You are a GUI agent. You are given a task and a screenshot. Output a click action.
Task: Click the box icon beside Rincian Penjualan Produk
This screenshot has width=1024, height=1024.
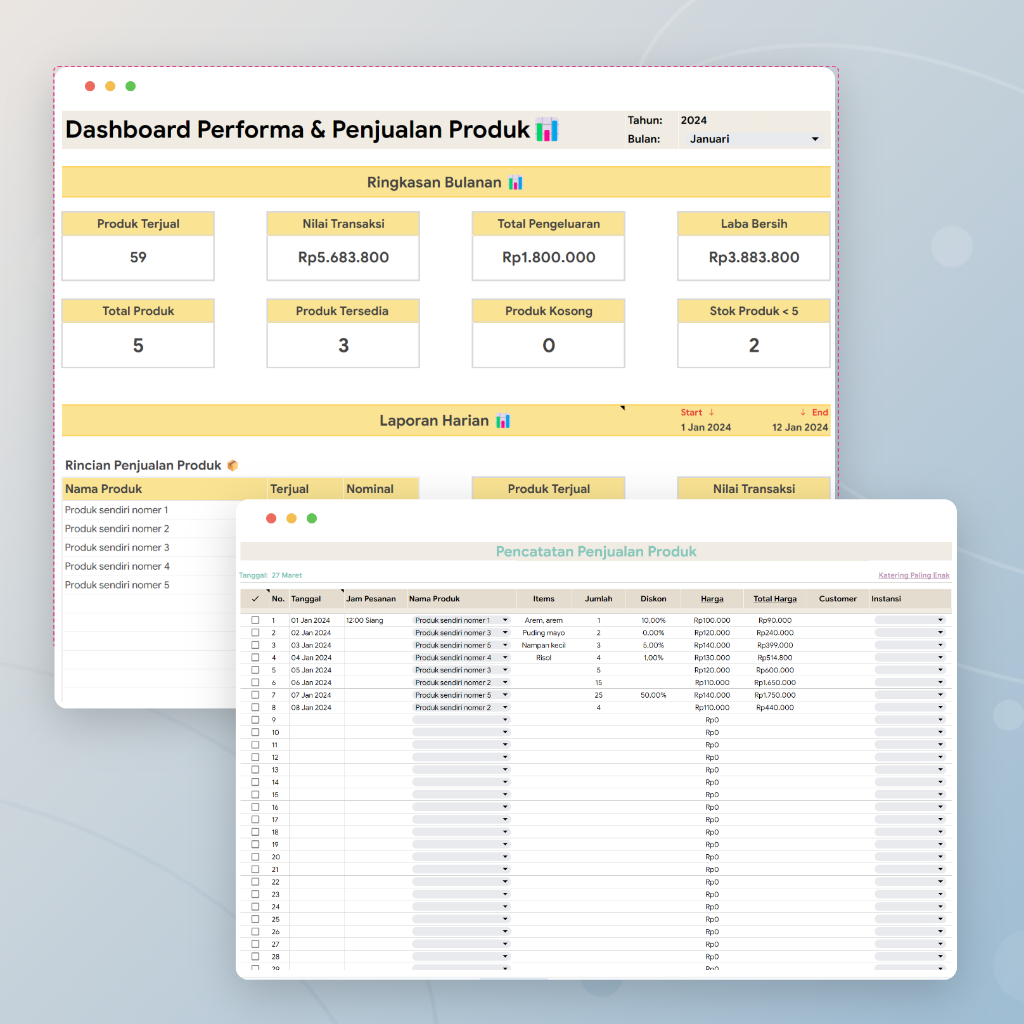(x=232, y=465)
